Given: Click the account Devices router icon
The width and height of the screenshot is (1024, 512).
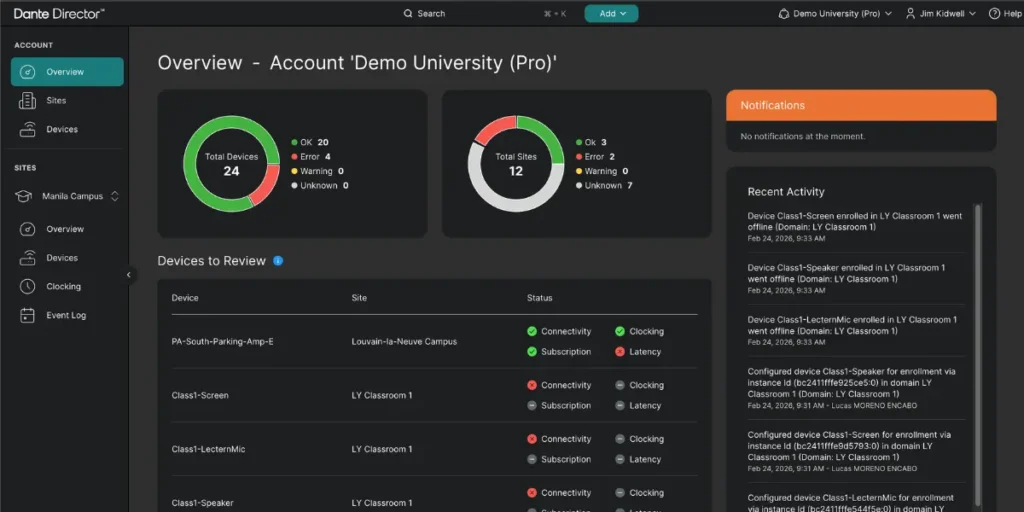Looking at the screenshot, I should (28, 130).
